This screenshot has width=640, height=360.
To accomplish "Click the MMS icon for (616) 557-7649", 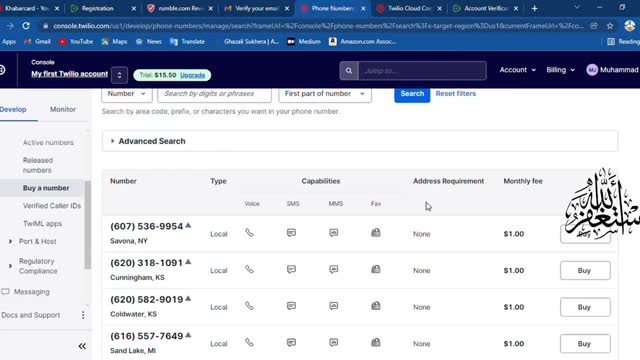I will point(333,342).
